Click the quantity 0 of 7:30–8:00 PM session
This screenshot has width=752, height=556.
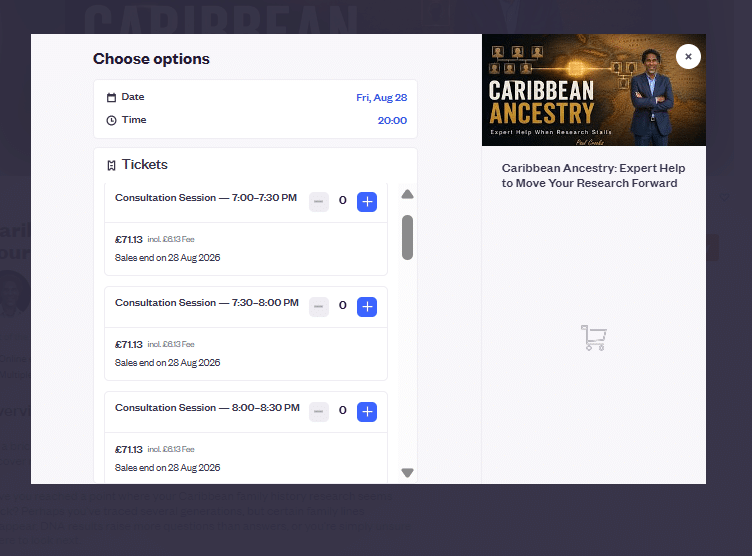pyautogui.click(x=342, y=306)
